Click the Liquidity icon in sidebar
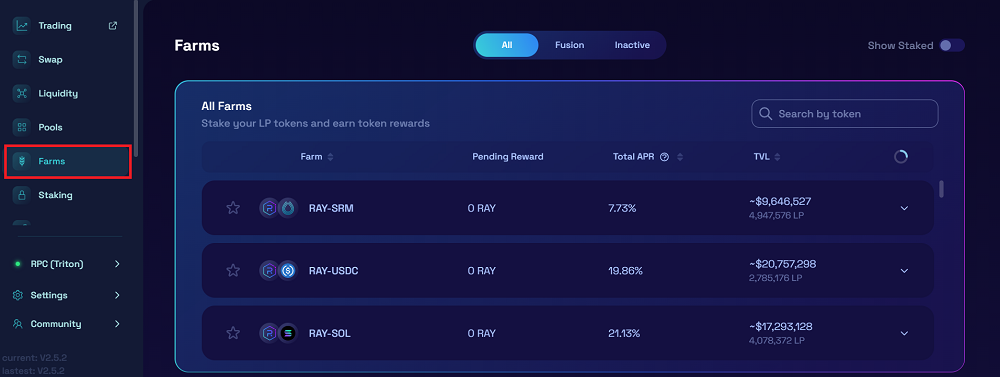Image resolution: width=1000 pixels, height=377 pixels. 22,93
